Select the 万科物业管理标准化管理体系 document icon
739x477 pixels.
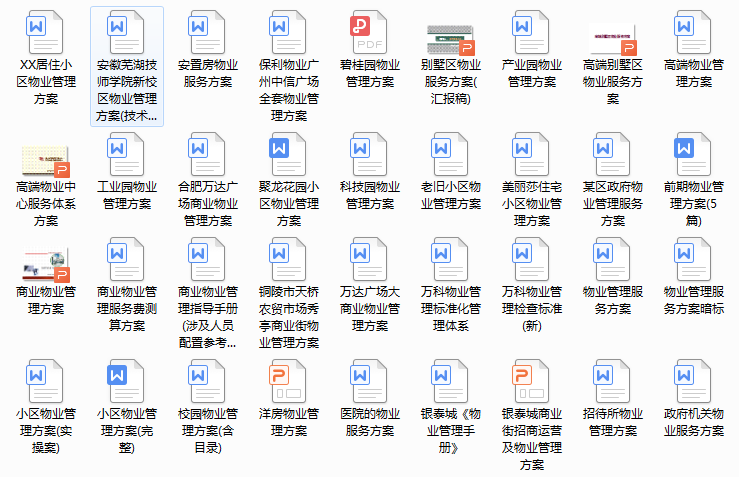(451, 259)
